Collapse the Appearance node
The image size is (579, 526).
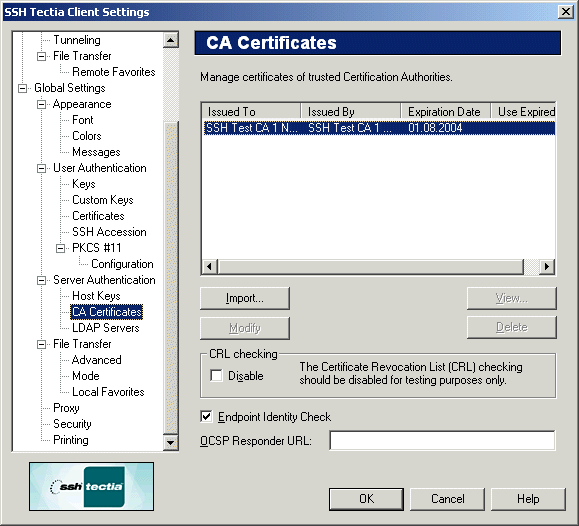click(x=41, y=104)
